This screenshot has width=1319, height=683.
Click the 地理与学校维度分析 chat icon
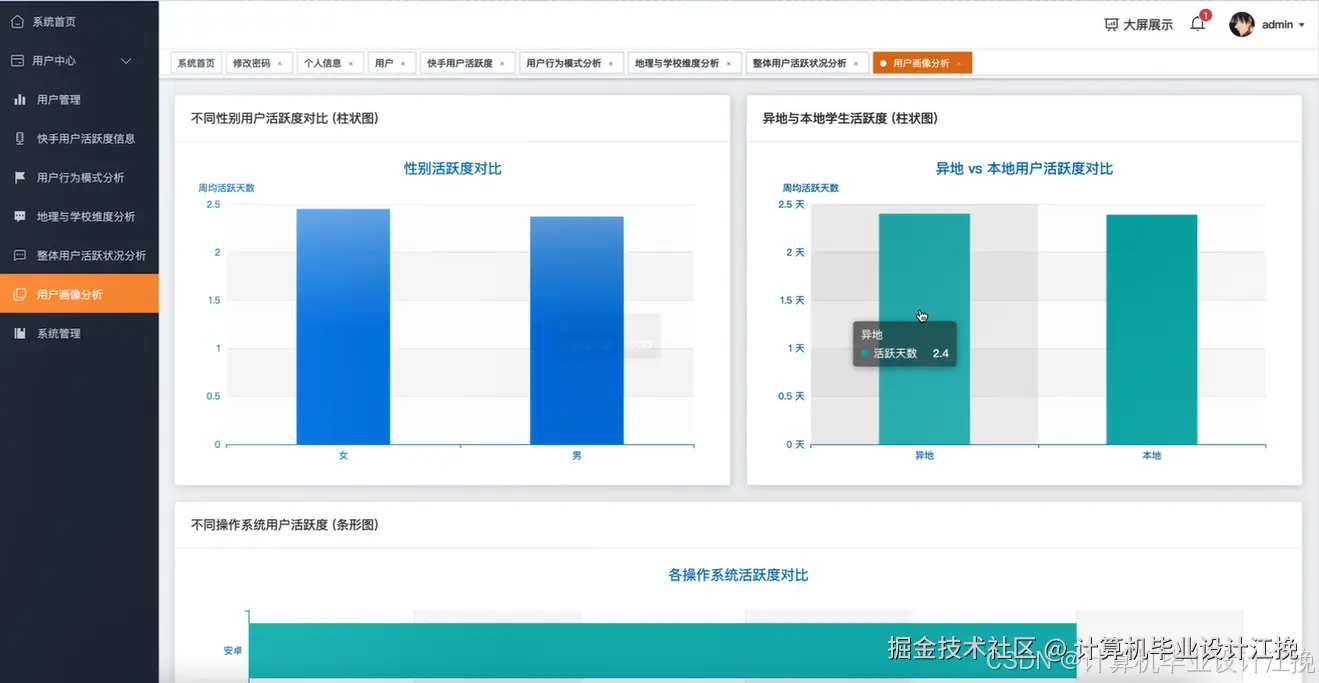tap(20, 216)
